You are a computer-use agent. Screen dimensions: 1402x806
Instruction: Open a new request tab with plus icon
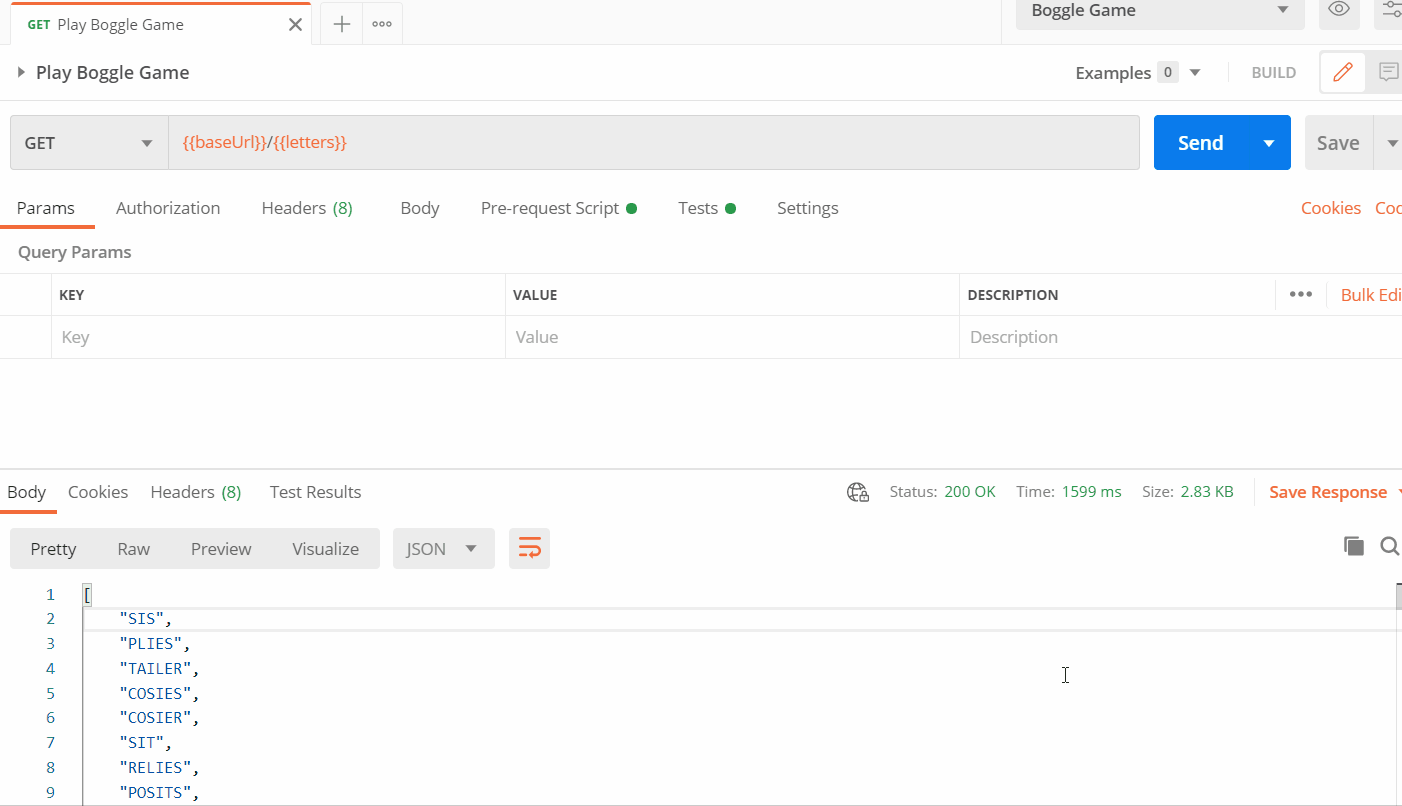[x=342, y=25]
